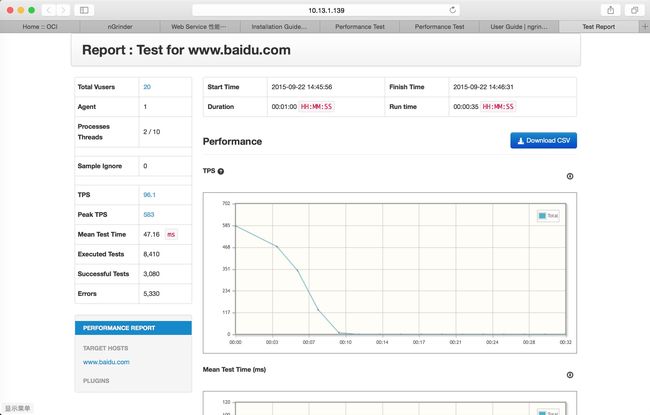Click the Executed Tests value 8,410
The height and width of the screenshot is (415, 650).
pyautogui.click(x=151, y=254)
